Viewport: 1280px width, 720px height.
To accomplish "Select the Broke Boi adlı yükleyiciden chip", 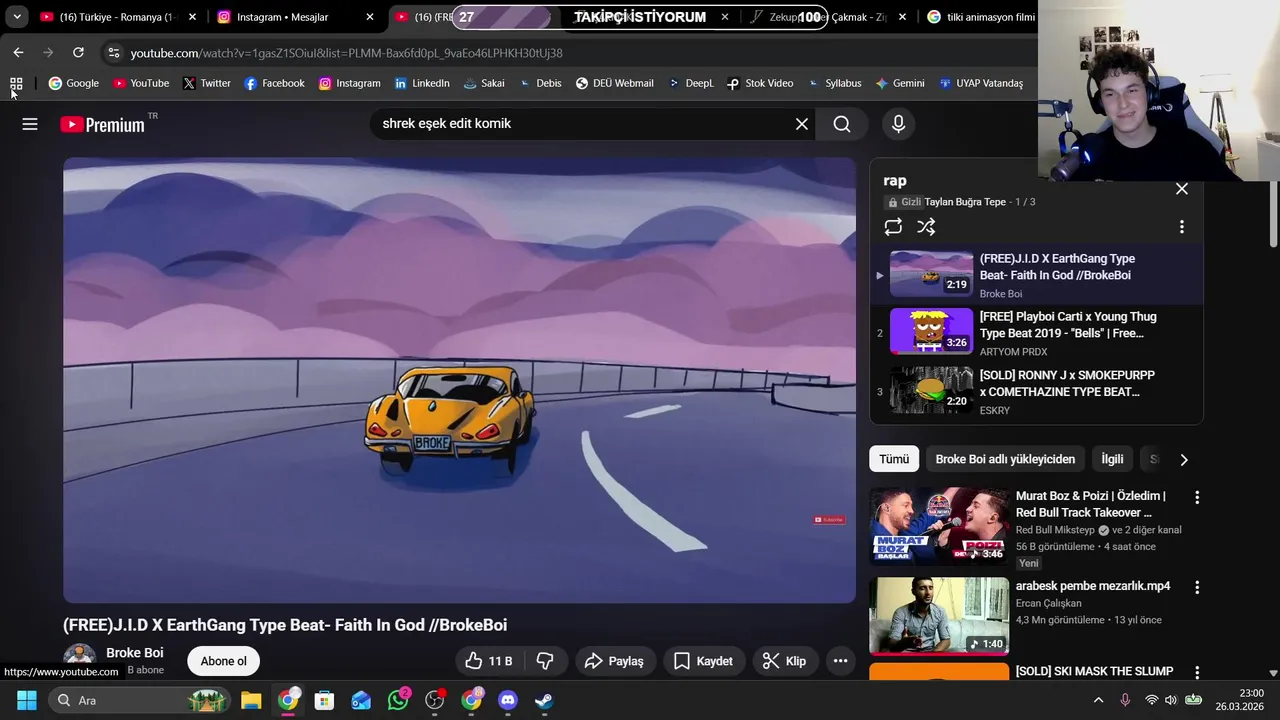I will (x=1005, y=459).
